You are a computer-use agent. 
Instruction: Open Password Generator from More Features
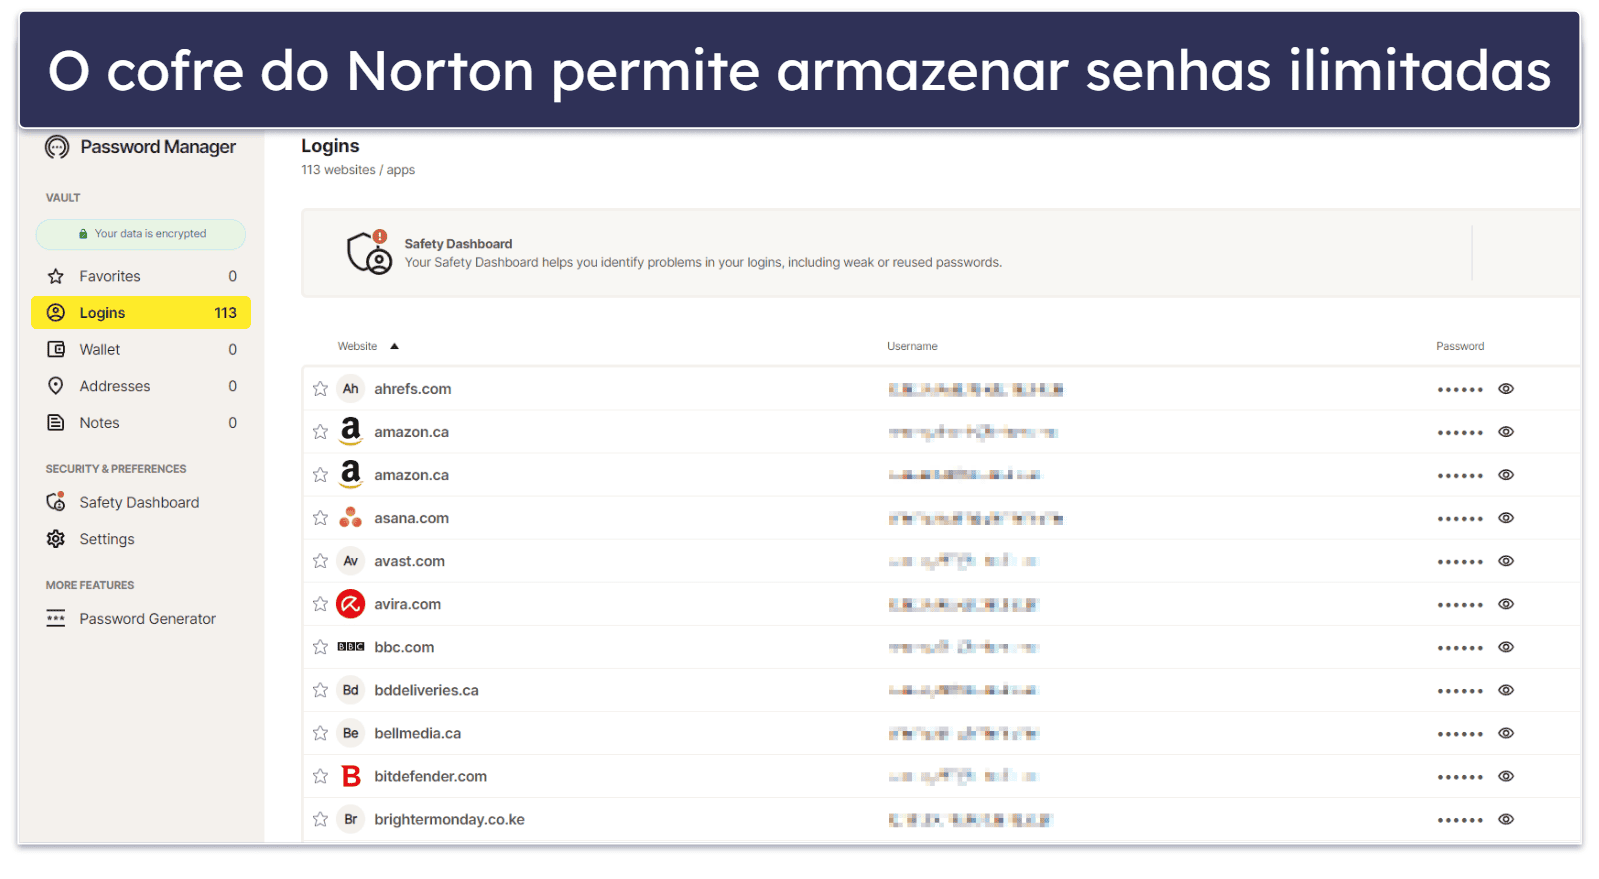[147, 619]
